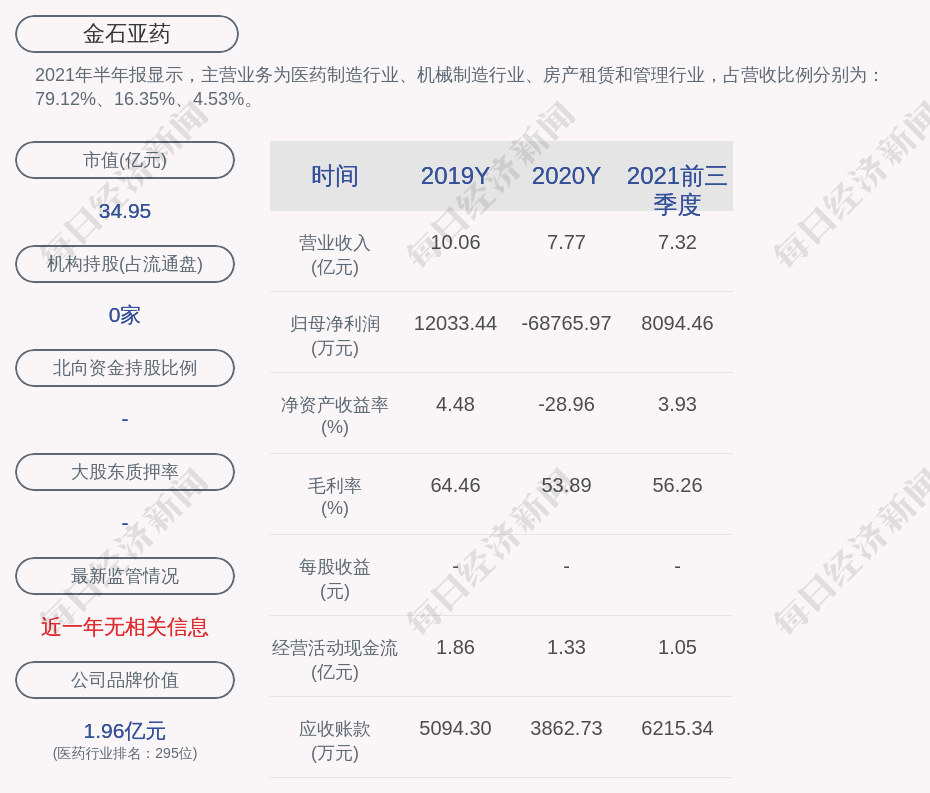Click the 0家 institutional holding value
The width and height of the screenshot is (930, 793).
pos(124,315)
